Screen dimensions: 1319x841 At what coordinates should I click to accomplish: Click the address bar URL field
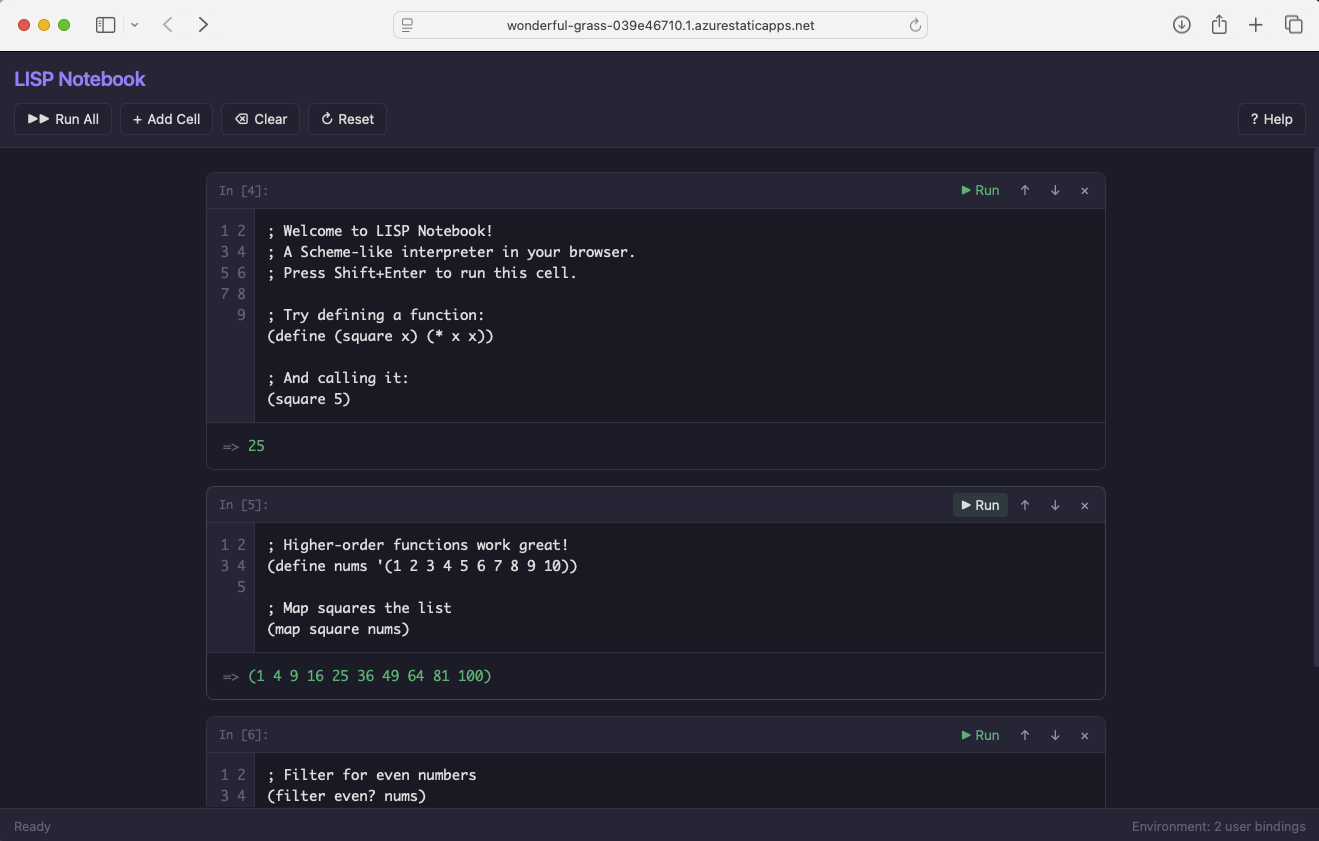tap(660, 25)
